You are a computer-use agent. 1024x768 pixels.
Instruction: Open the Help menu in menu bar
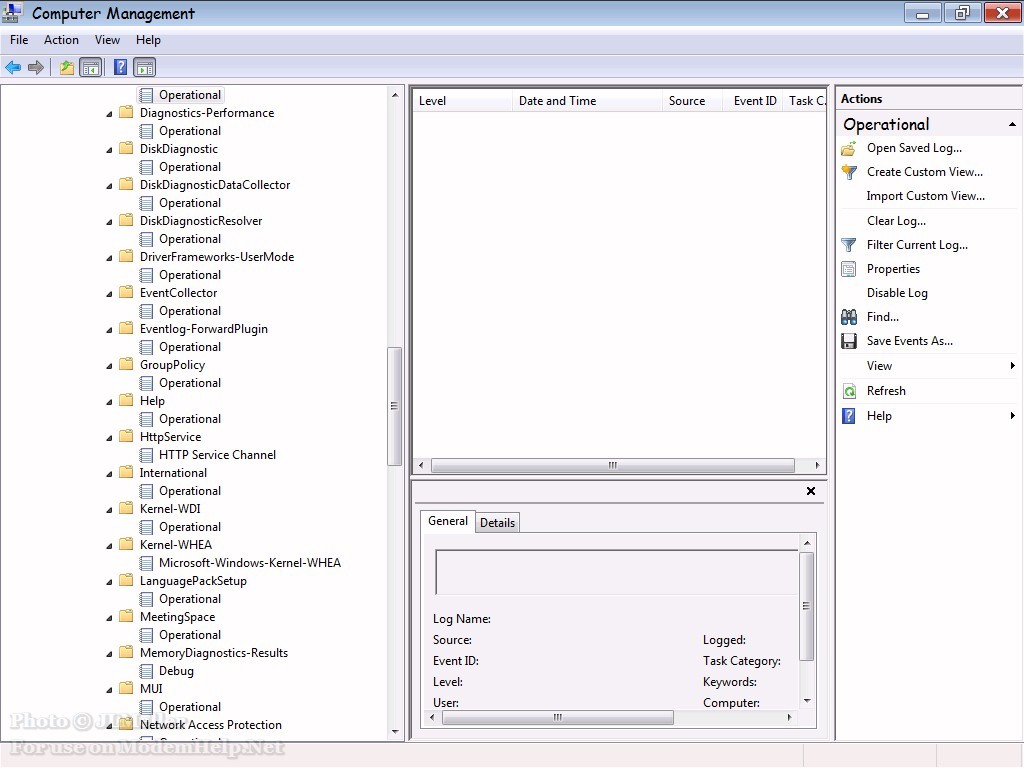148,40
